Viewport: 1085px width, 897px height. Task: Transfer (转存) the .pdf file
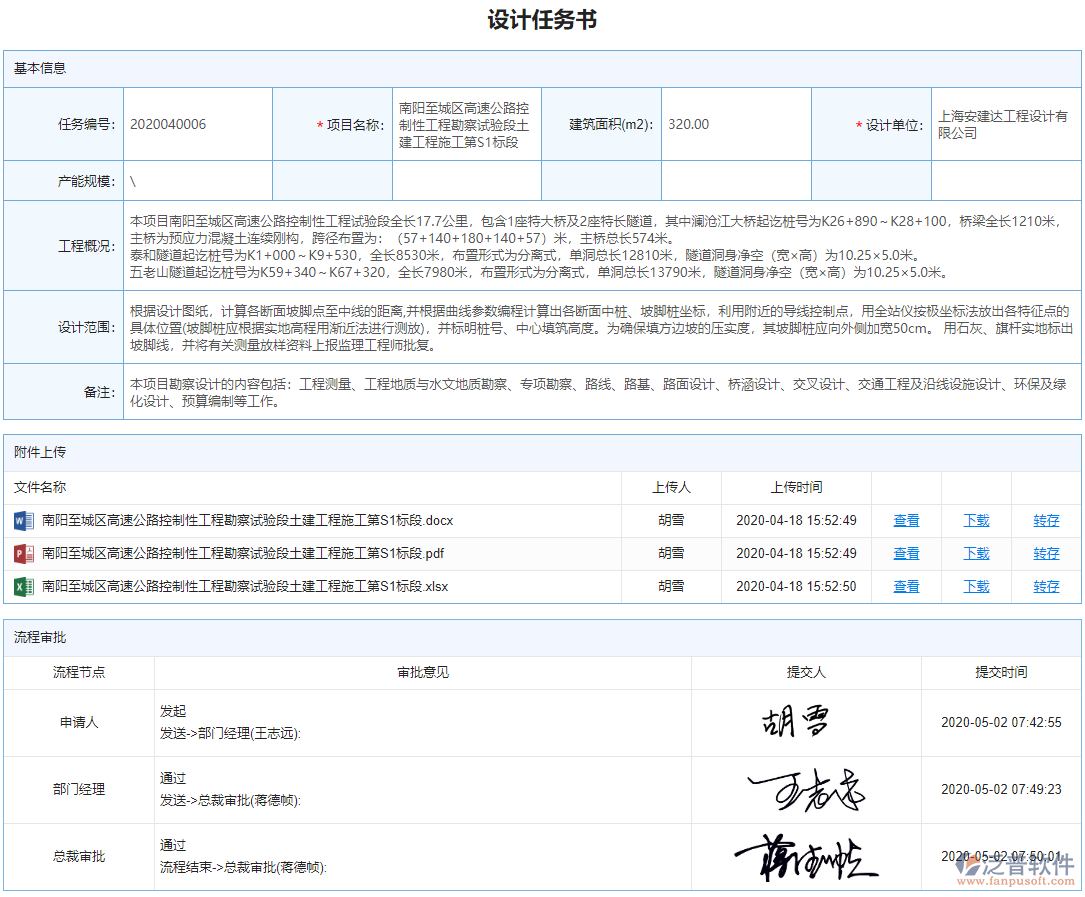tap(1045, 553)
